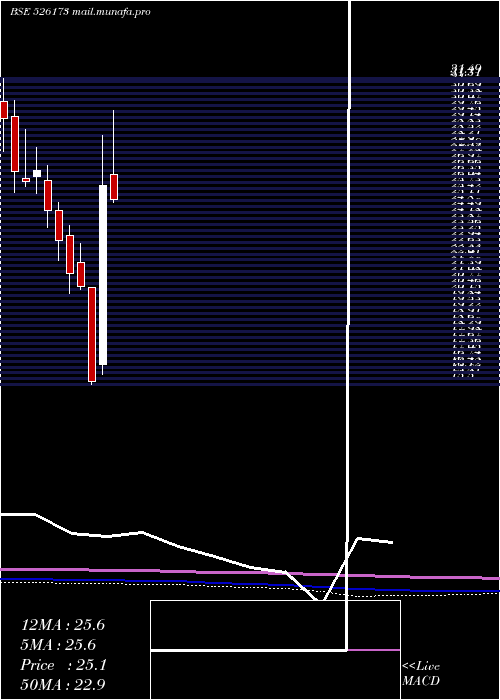Click the small white doji candlestick body

pyautogui.click(x=37, y=173)
